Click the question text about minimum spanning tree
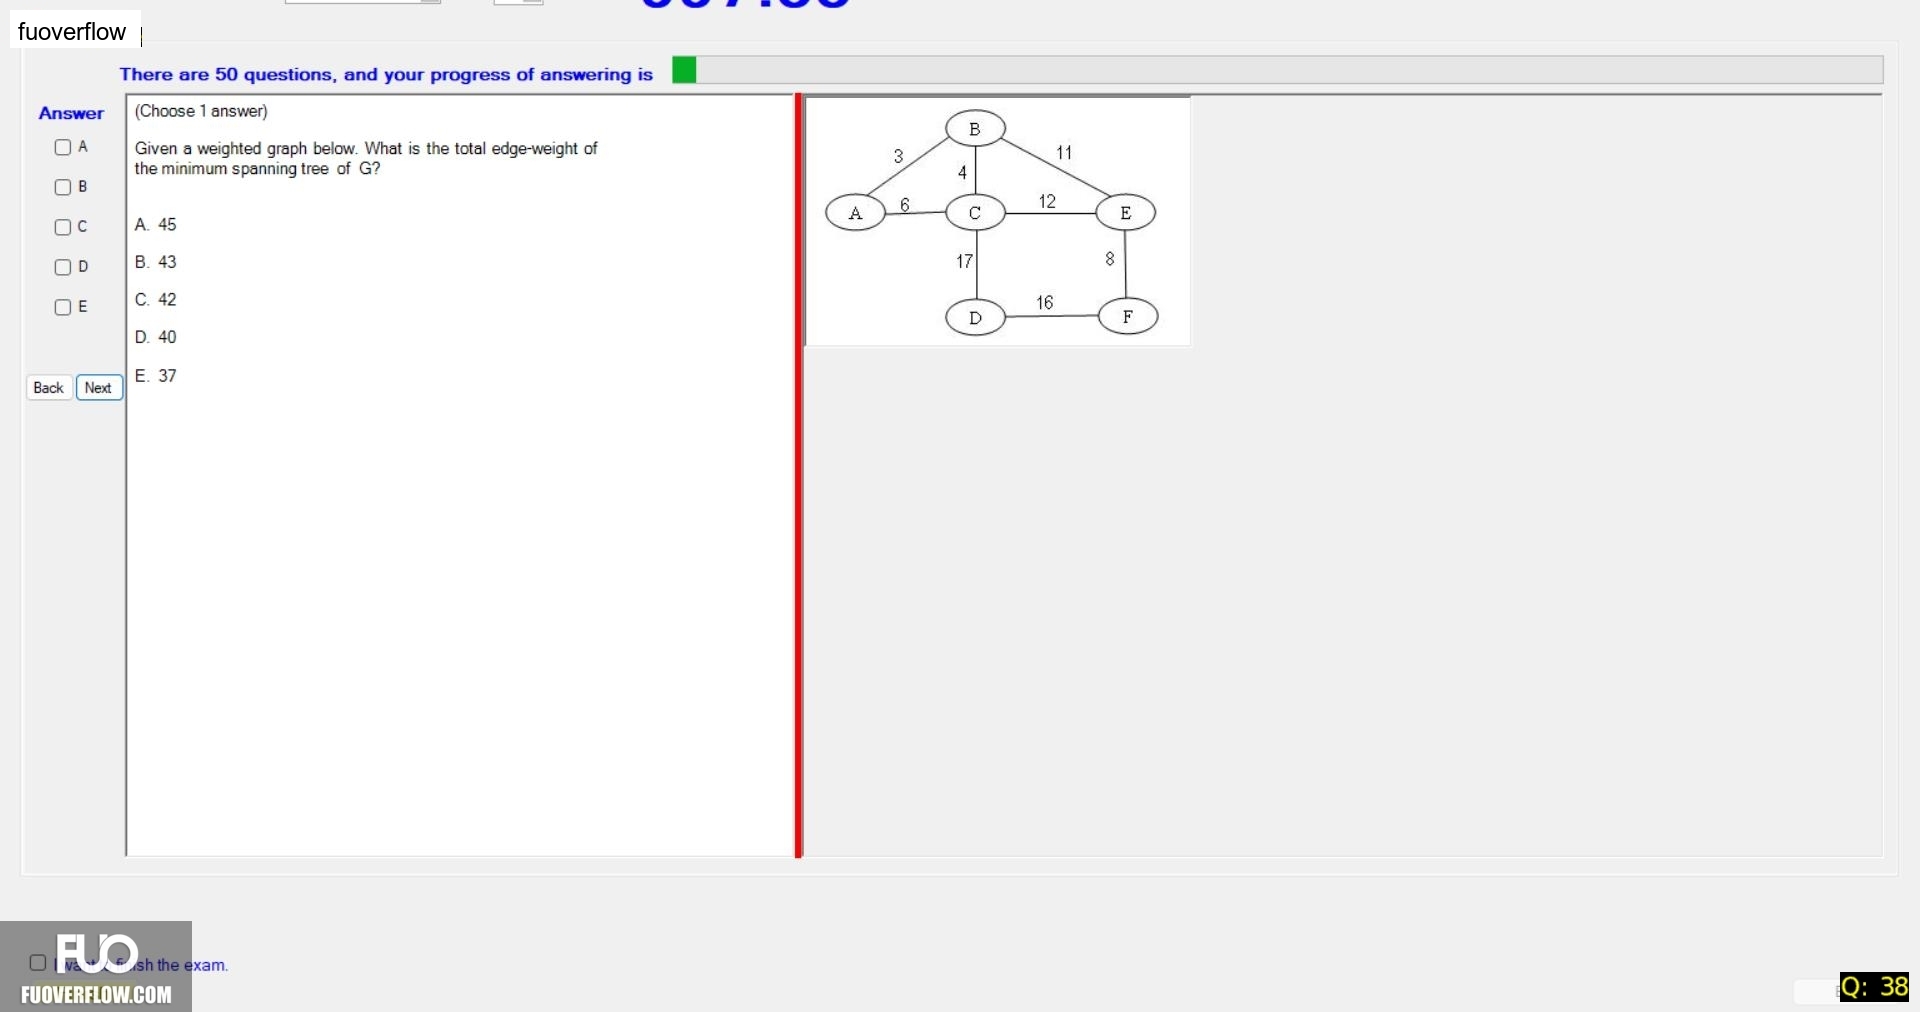The height and width of the screenshot is (1012, 1920). click(x=366, y=158)
